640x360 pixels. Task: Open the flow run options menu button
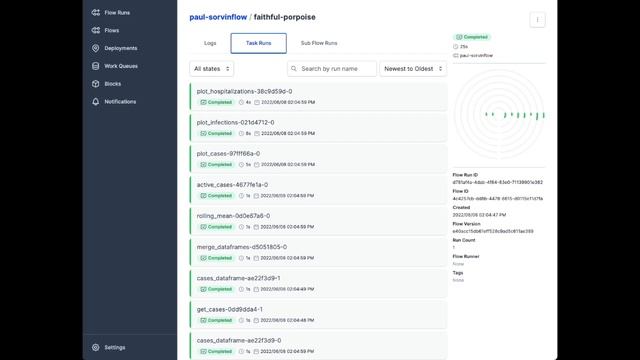point(537,20)
